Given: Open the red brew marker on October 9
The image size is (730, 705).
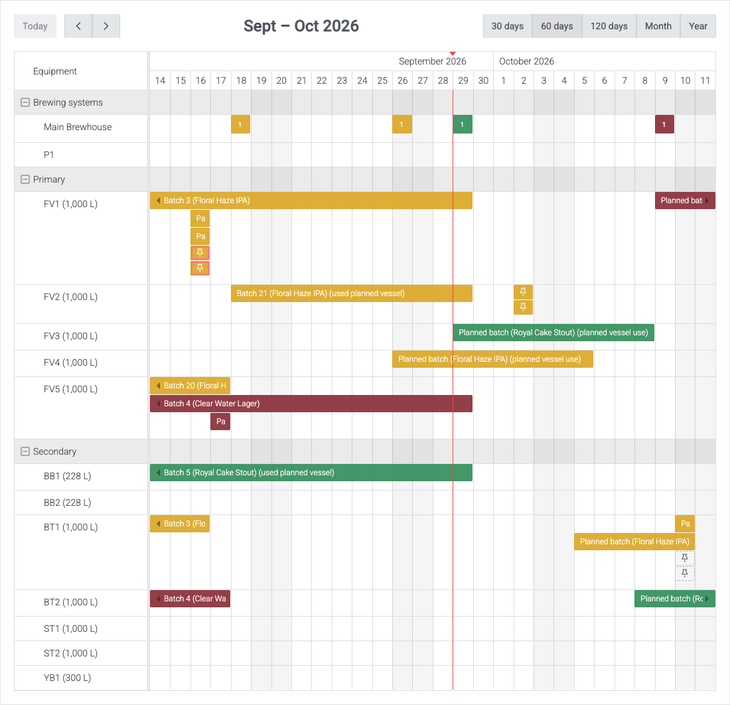Looking at the screenshot, I should click(664, 124).
